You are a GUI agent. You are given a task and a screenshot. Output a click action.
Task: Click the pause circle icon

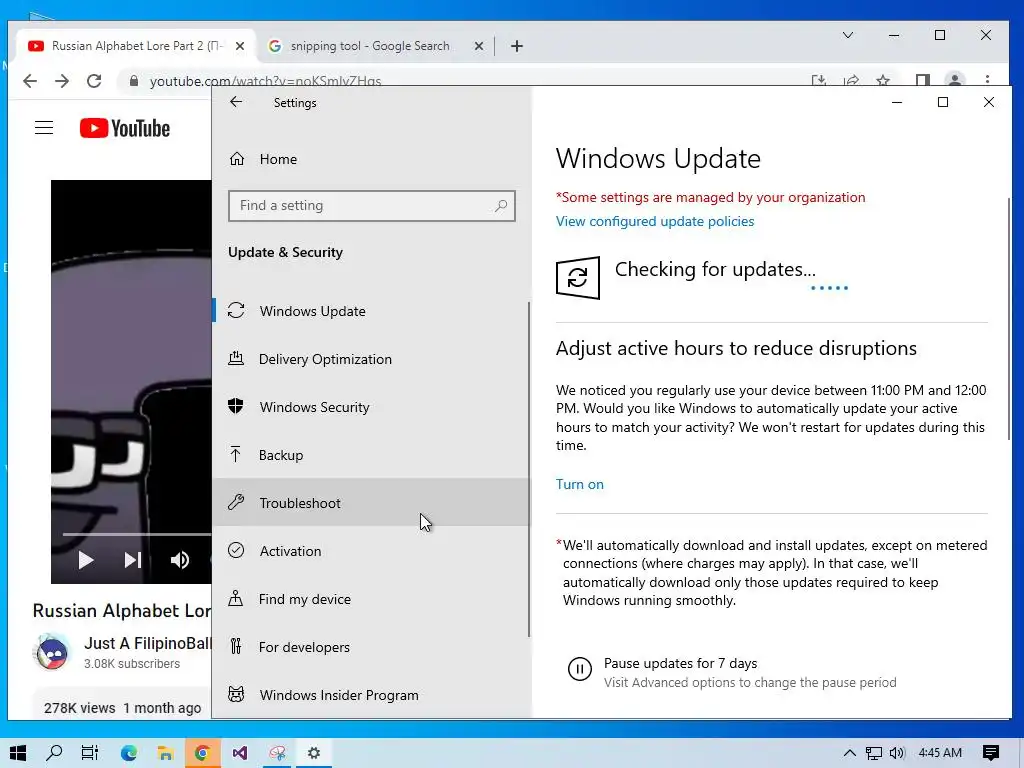(x=579, y=669)
